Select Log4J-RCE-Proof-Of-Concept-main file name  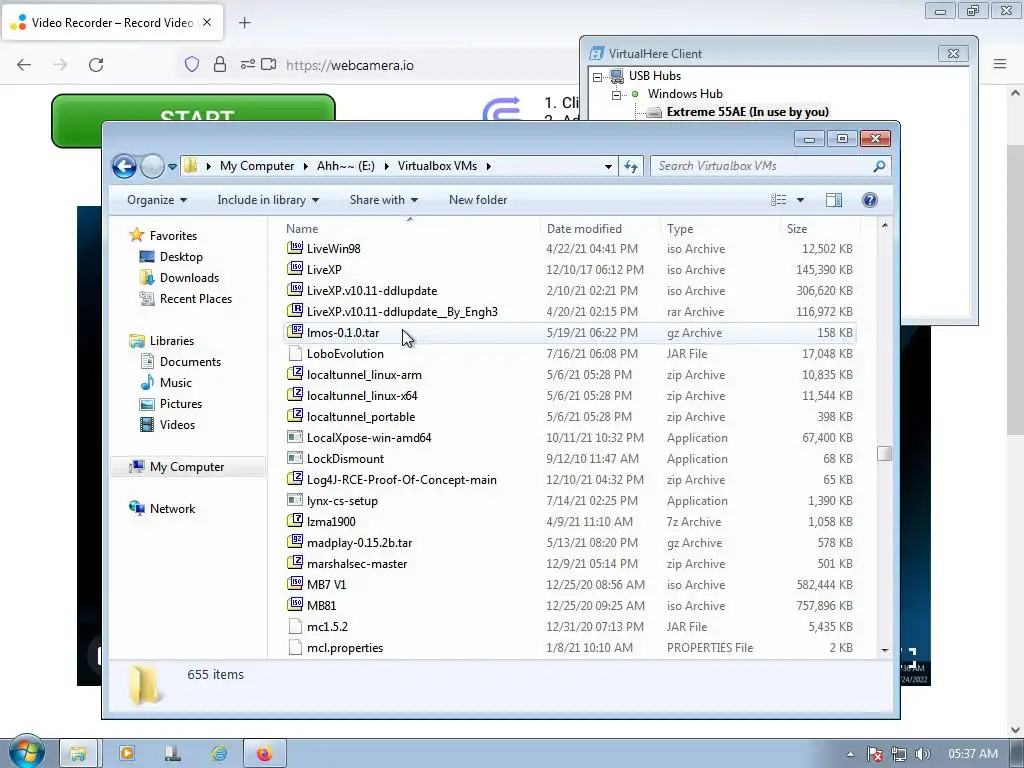point(402,480)
